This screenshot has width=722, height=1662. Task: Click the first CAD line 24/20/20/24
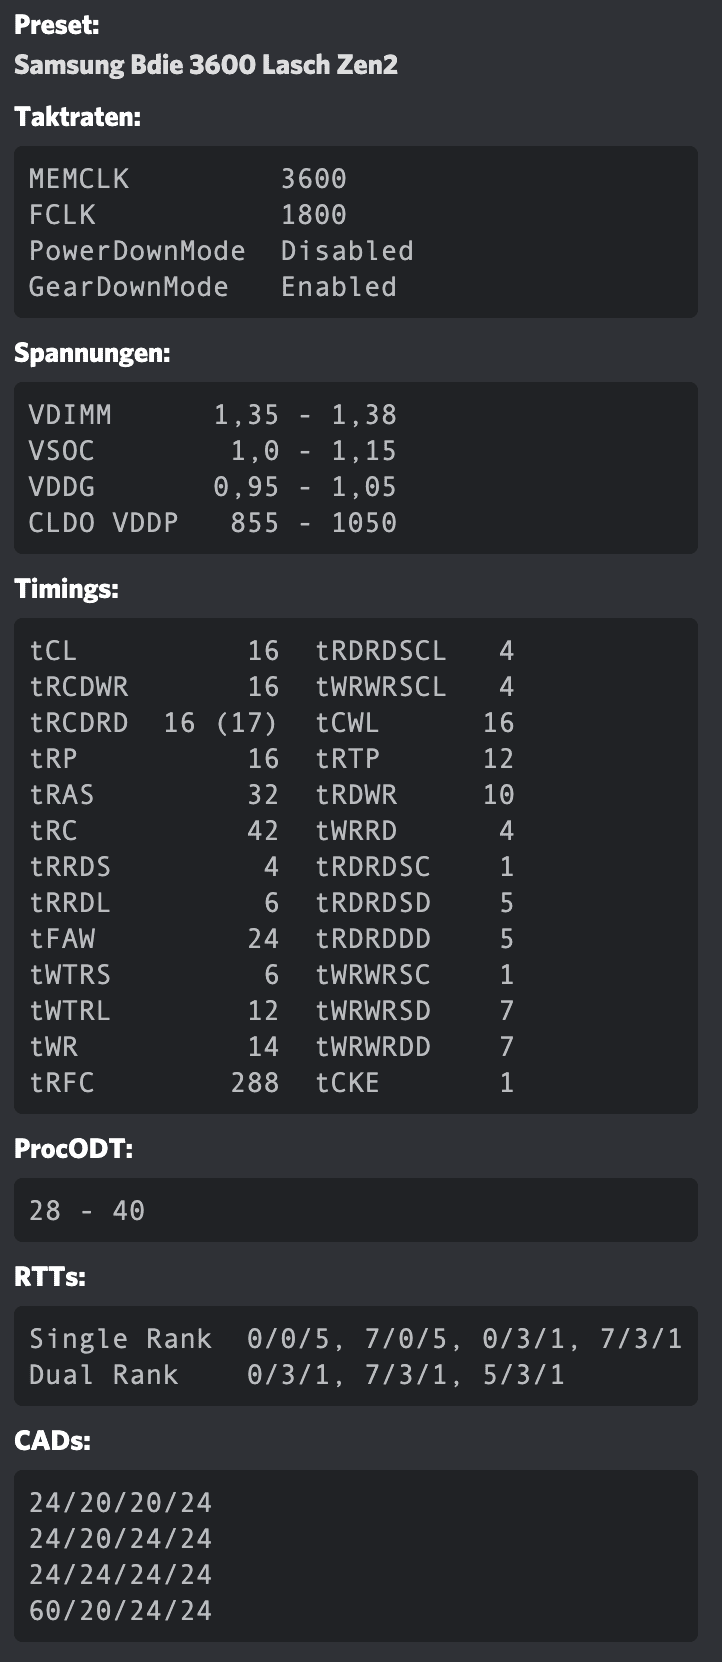[121, 1503]
